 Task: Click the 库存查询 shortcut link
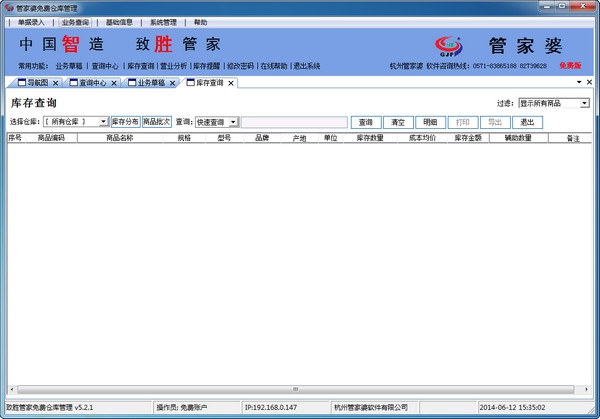point(140,66)
